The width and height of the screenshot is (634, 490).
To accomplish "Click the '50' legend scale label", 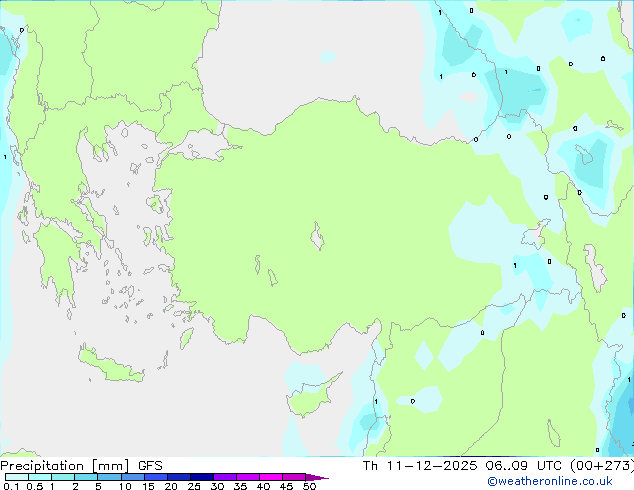I will 309,486.
